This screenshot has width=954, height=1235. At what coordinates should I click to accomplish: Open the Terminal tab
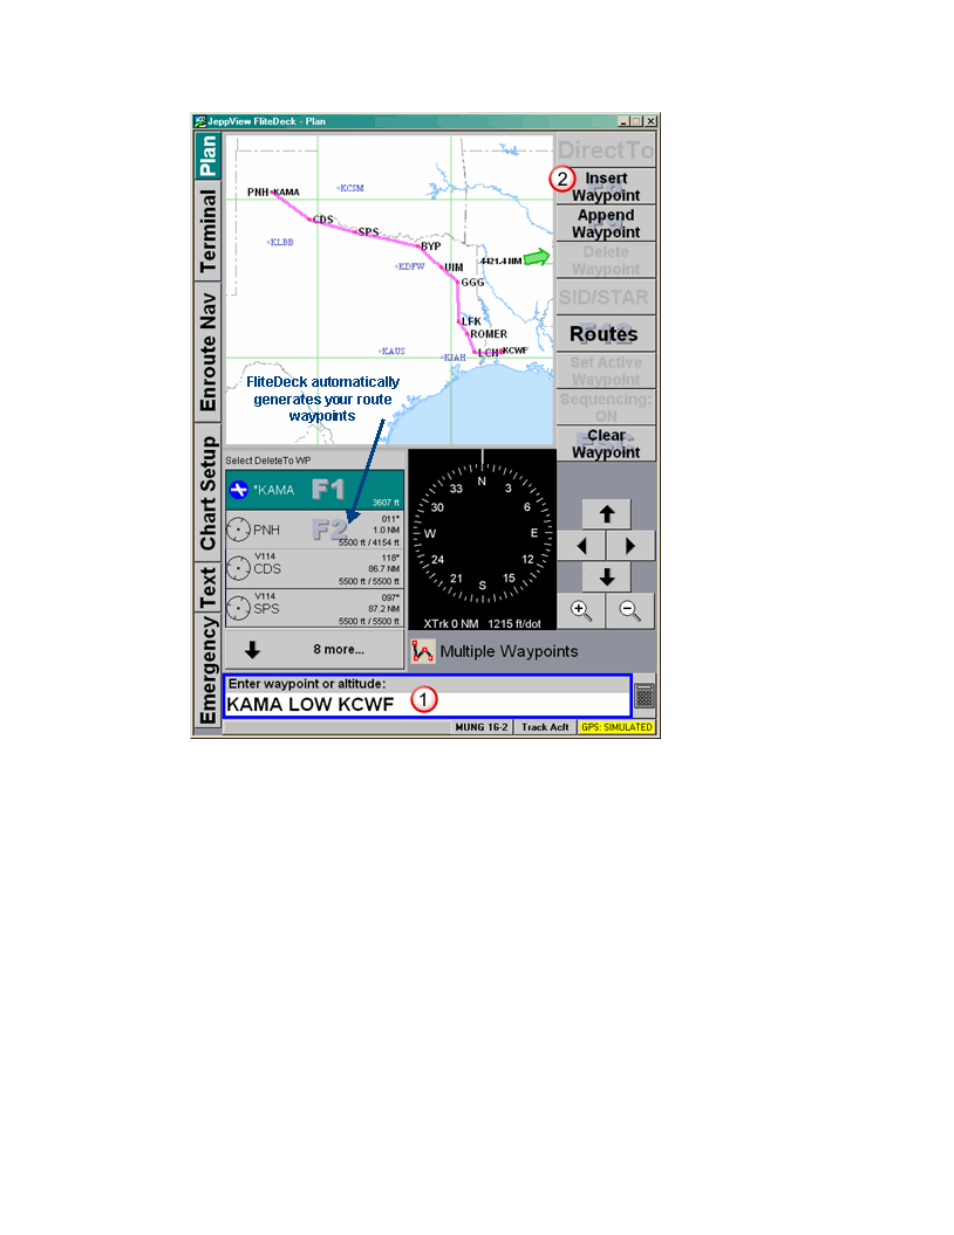pos(208,231)
